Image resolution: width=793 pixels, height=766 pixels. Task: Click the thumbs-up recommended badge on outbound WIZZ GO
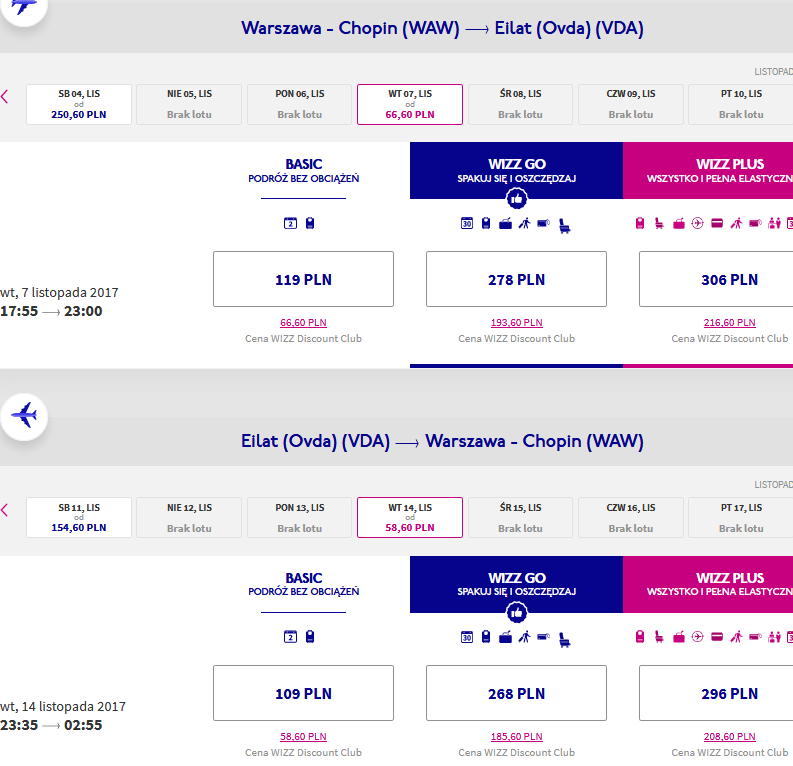coord(516,199)
